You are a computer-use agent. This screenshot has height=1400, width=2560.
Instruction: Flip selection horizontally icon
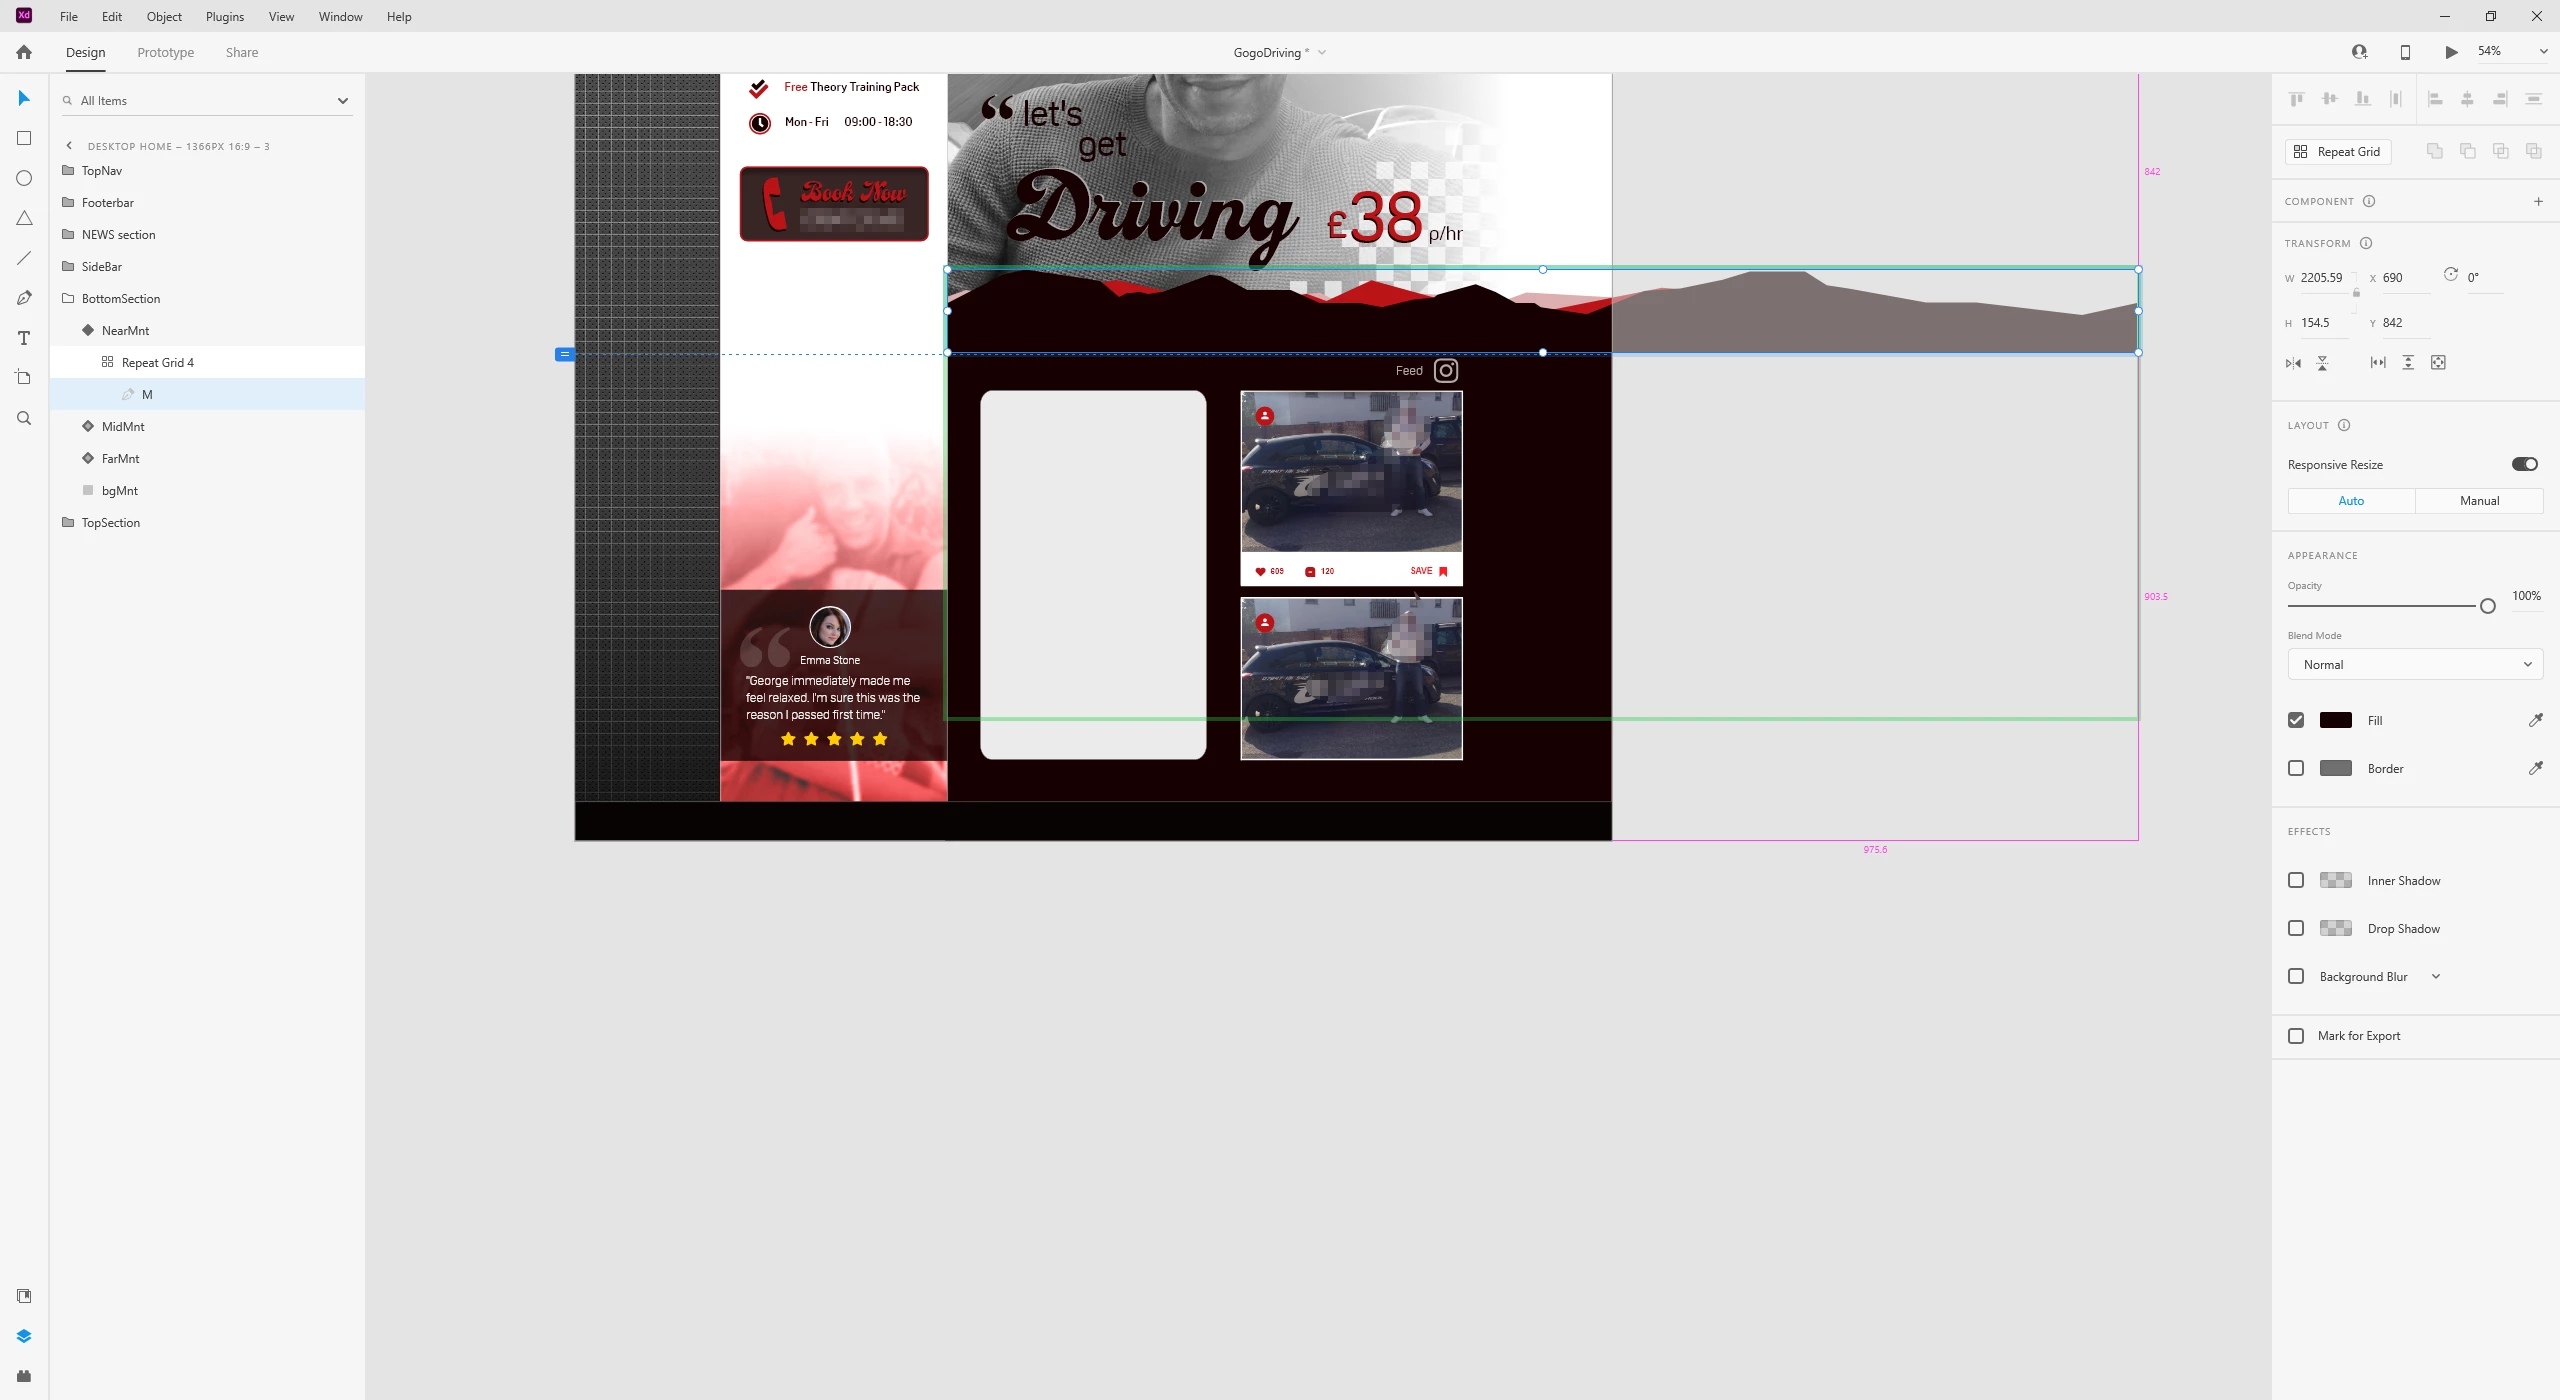[x=2293, y=363]
